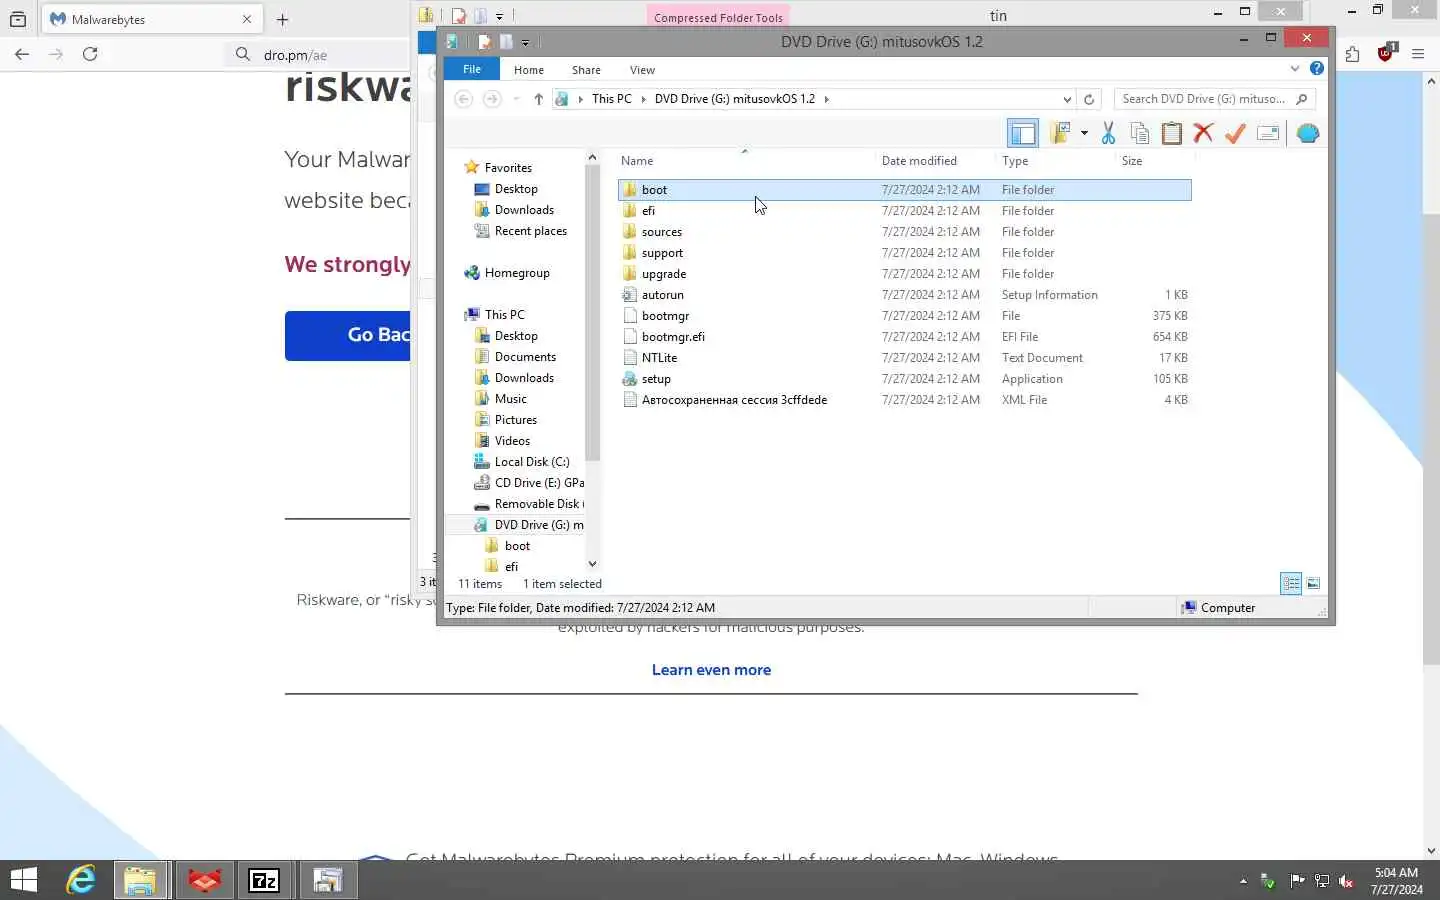Select Homegroup in the navigation pane
1440x900 pixels.
coord(517,273)
